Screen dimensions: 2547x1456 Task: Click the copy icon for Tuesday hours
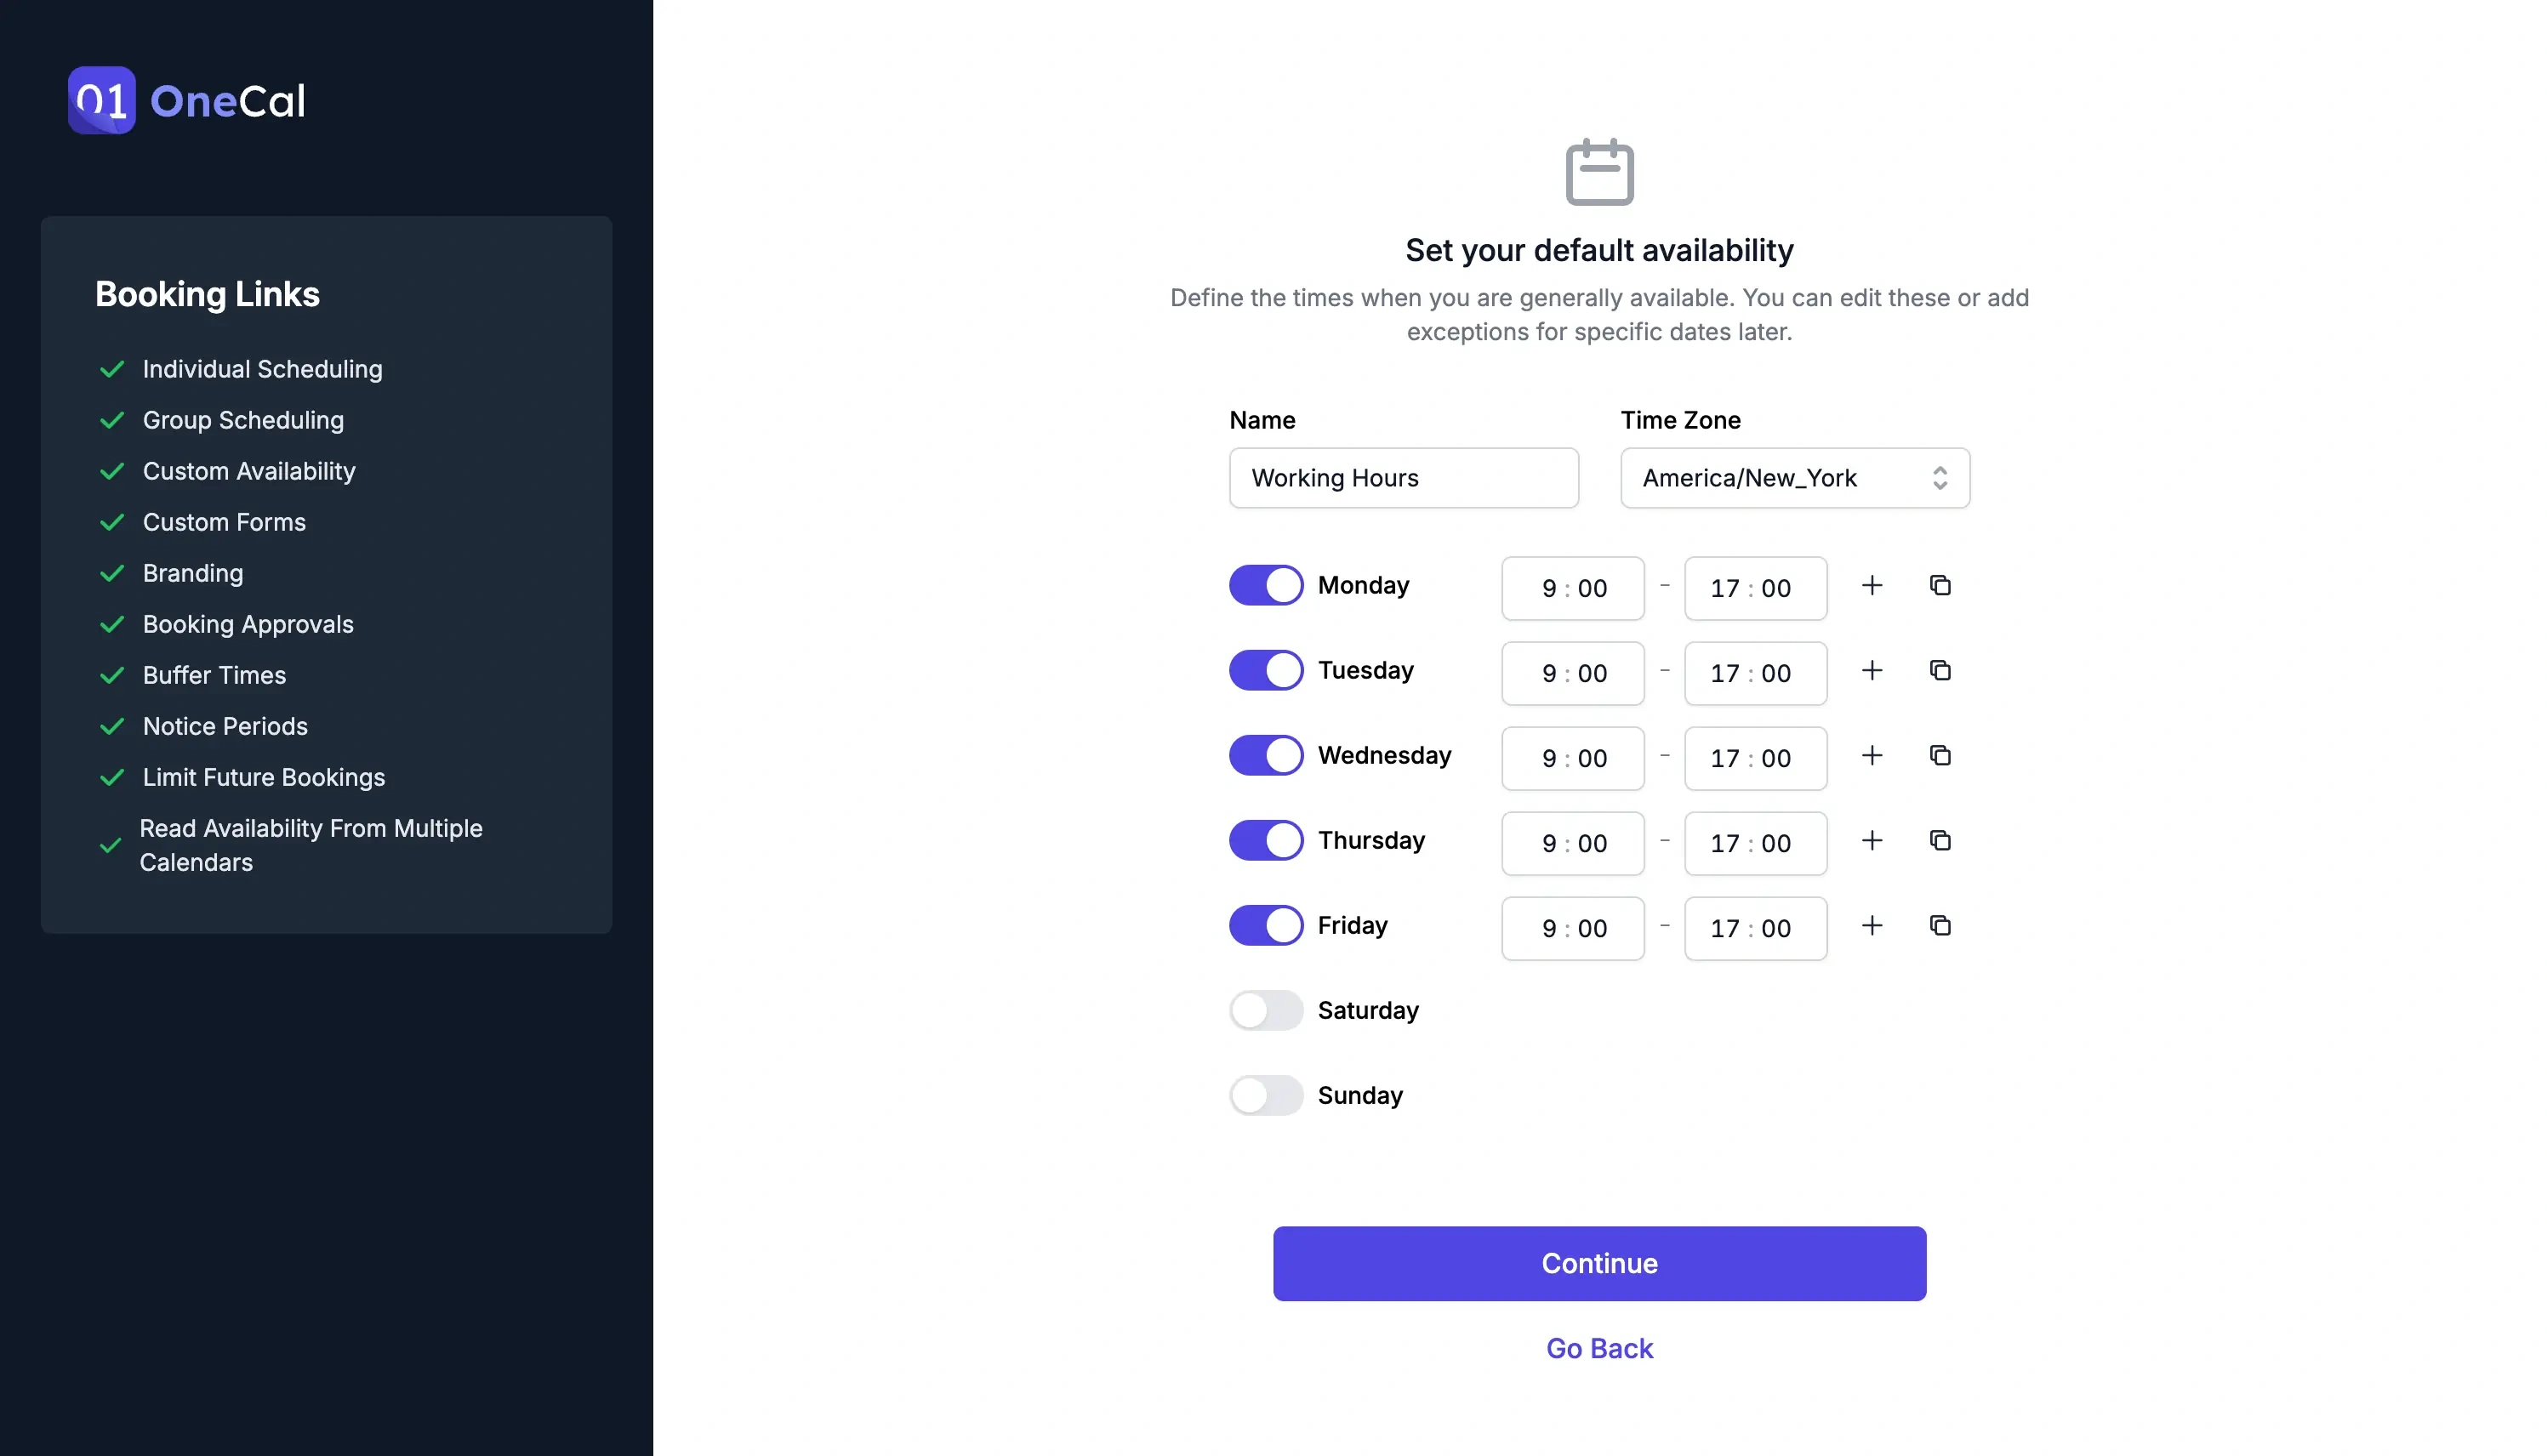[x=1938, y=669]
